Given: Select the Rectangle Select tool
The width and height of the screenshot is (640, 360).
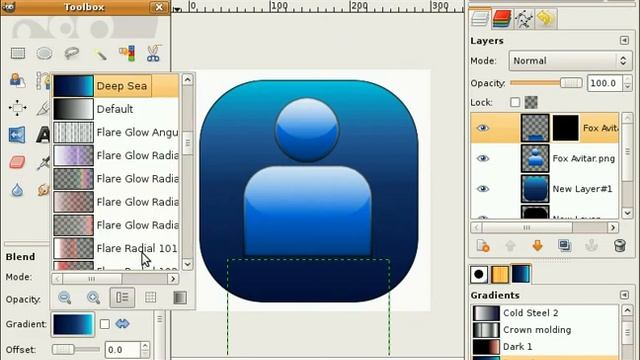Looking at the screenshot, I should [18, 53].
